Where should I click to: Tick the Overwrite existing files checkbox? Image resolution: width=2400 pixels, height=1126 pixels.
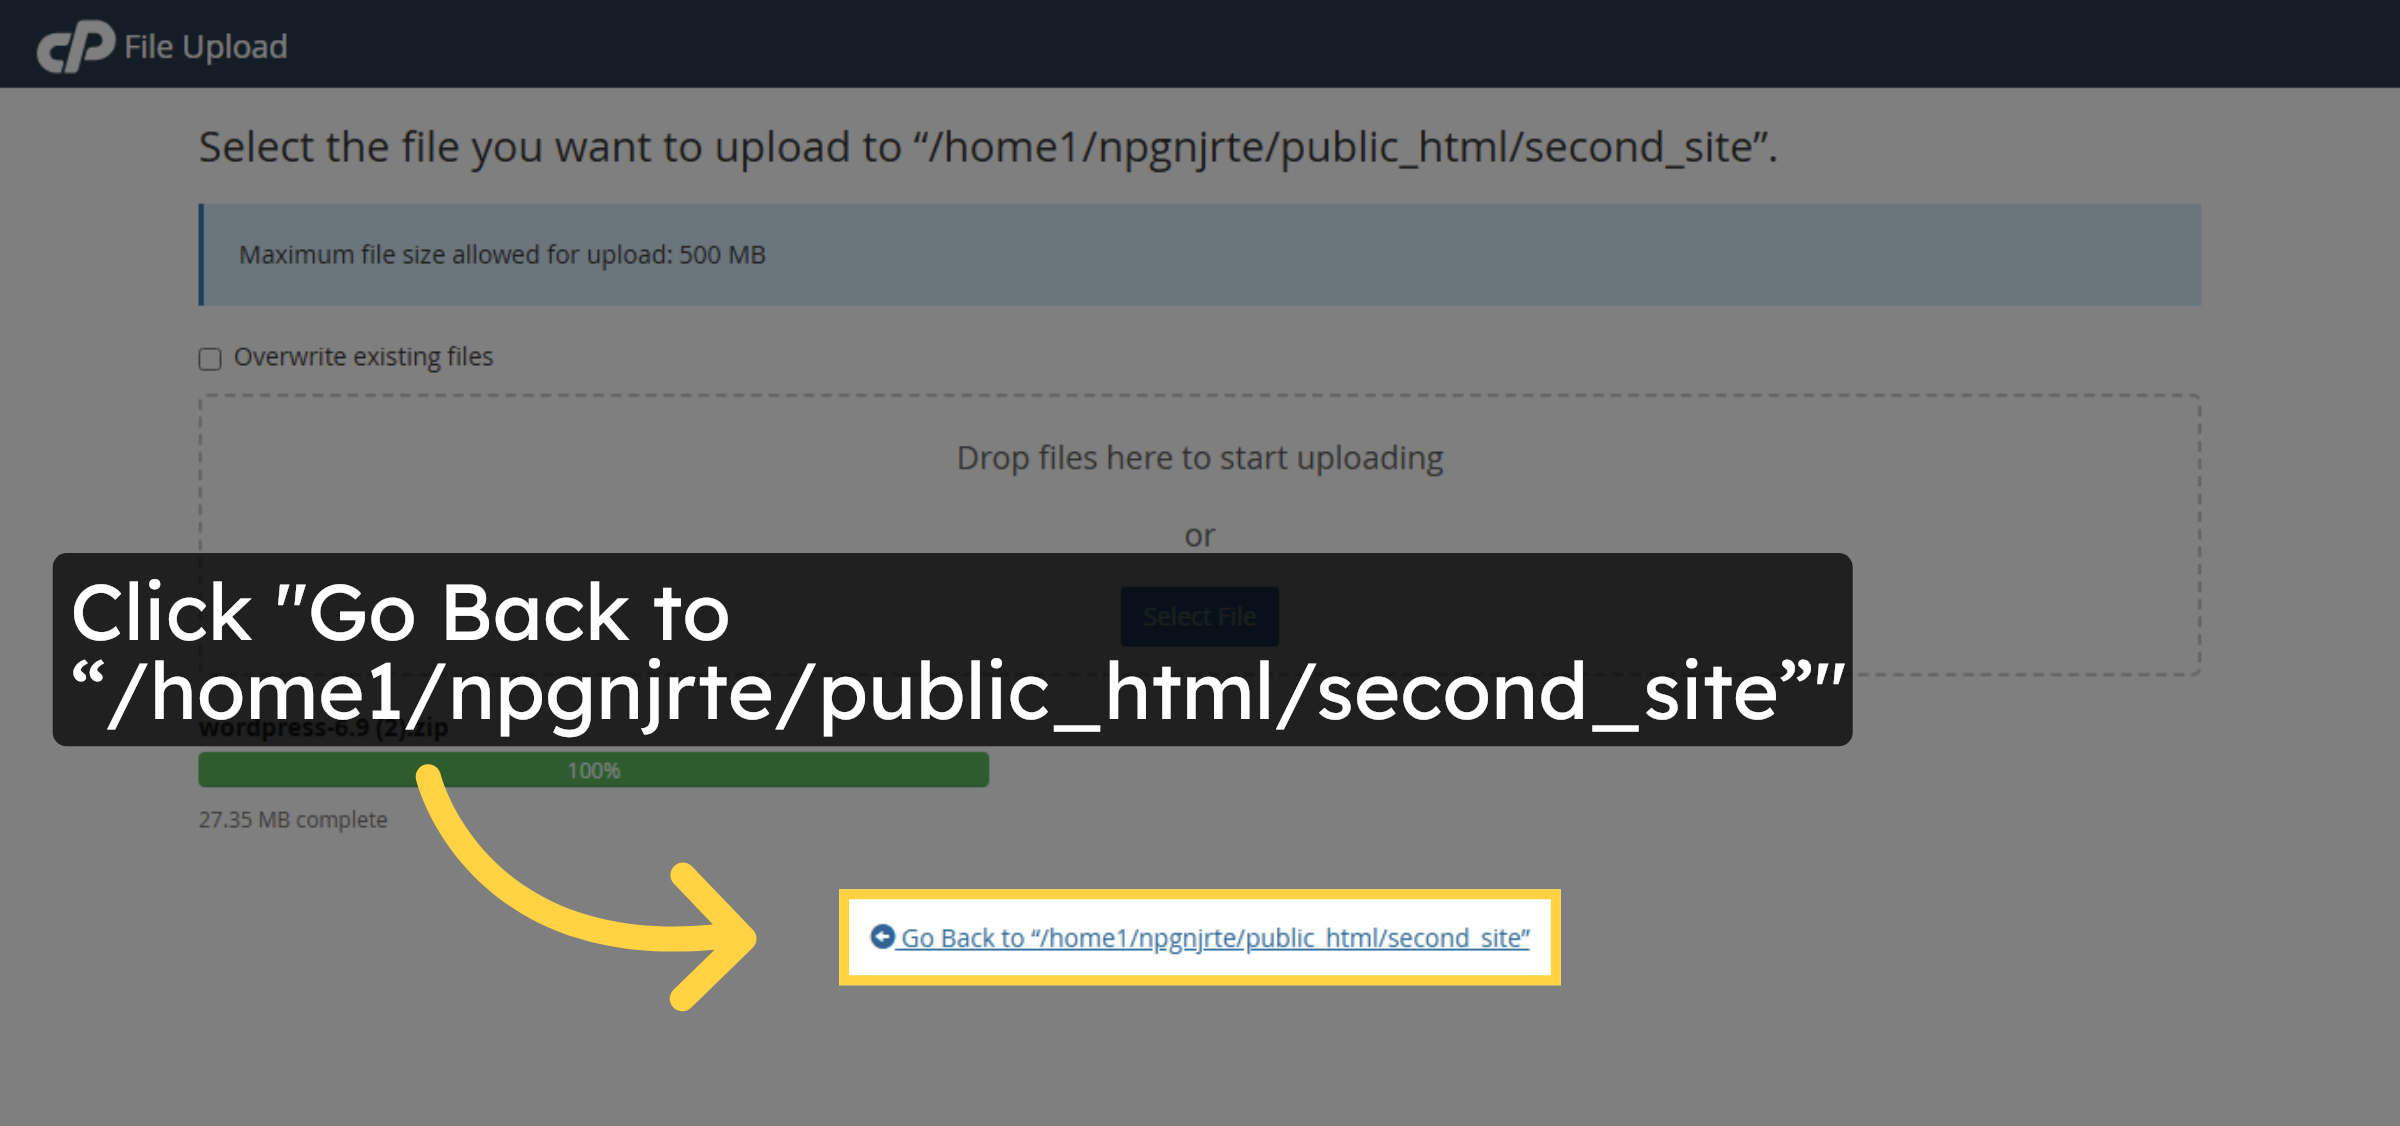[x=210, y=359]
